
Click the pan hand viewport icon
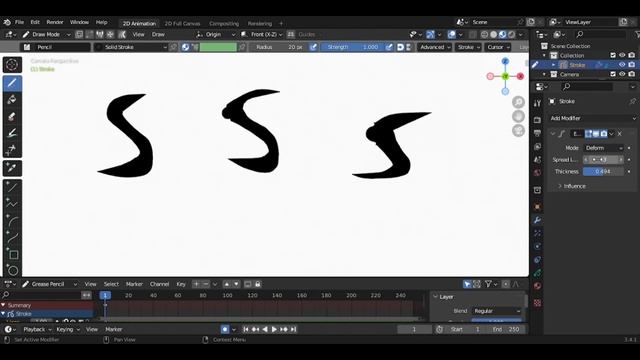click(x=518, y=116)
